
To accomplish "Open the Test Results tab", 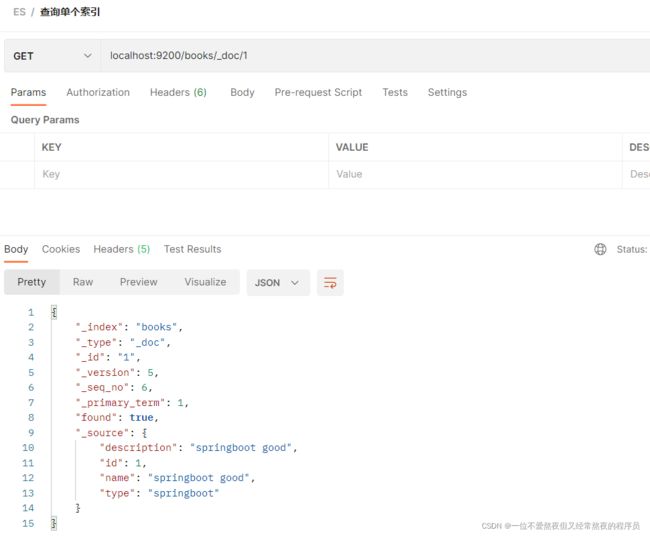I will coord(192,250).
